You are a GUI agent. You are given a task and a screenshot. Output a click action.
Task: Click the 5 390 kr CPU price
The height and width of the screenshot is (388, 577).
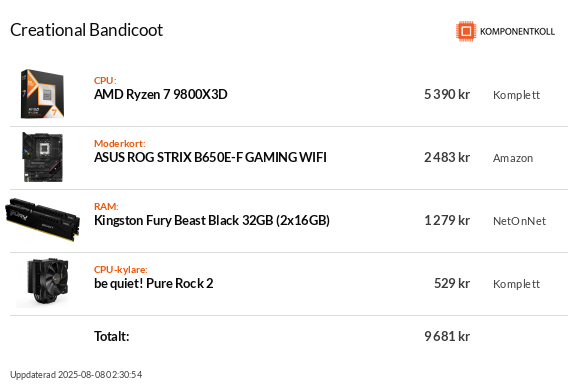[447, 95]
